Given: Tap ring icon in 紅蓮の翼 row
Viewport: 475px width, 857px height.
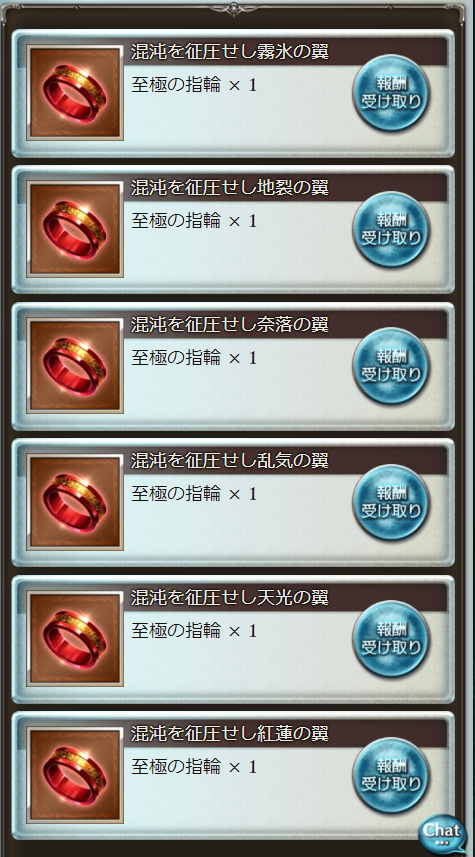Looking at the screenshot, I should coord(75,776).
